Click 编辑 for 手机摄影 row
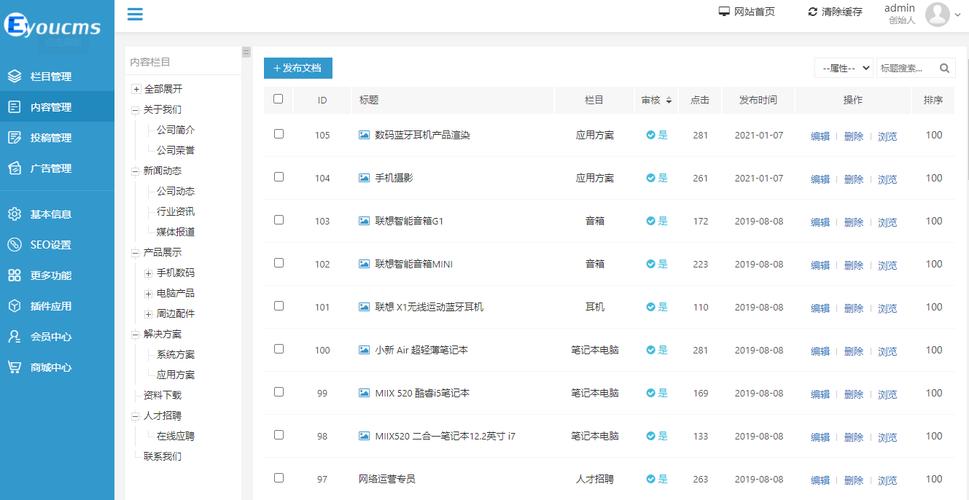The image size is (969, 500). click(x=820, y=179)
